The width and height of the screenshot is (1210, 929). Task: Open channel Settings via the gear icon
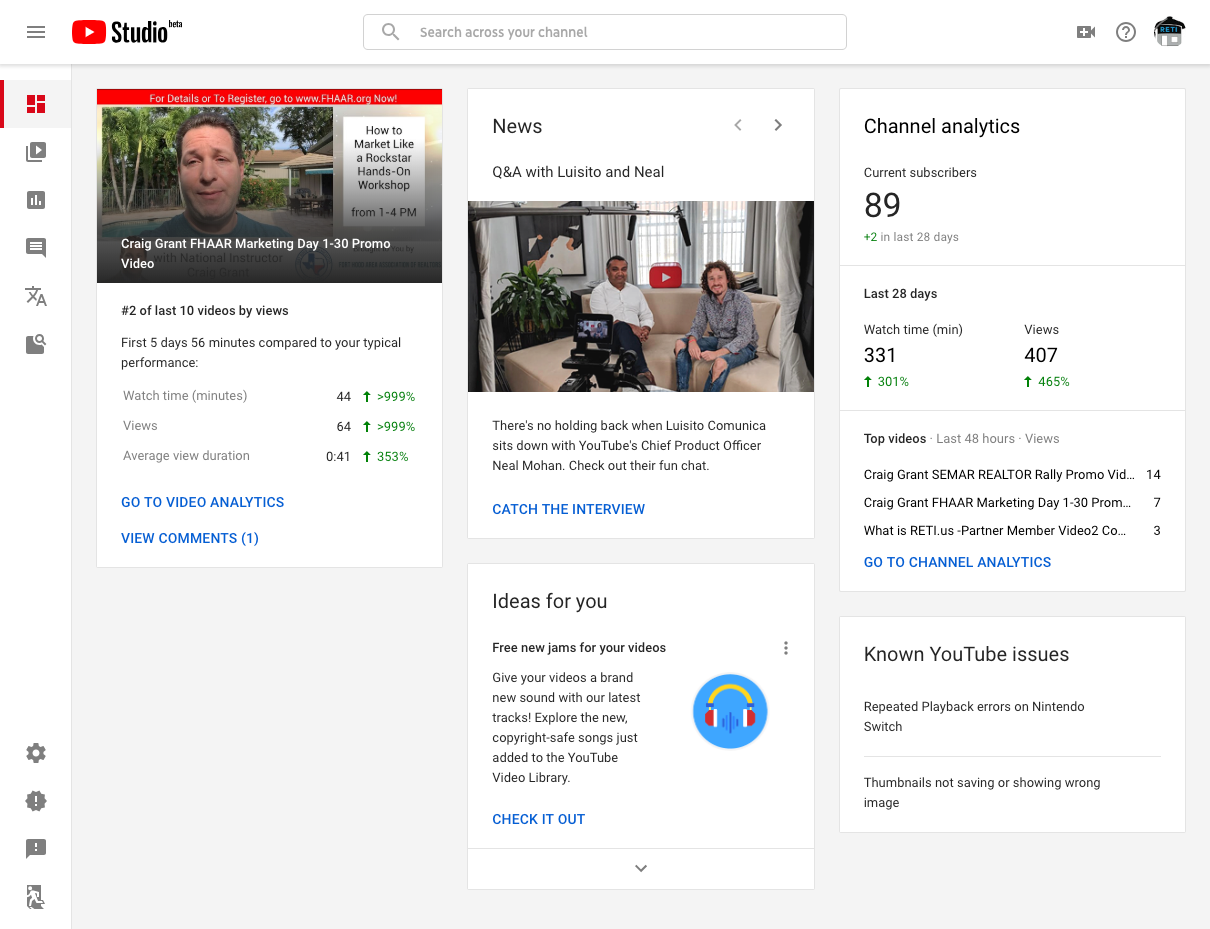(x=36, y=753)
